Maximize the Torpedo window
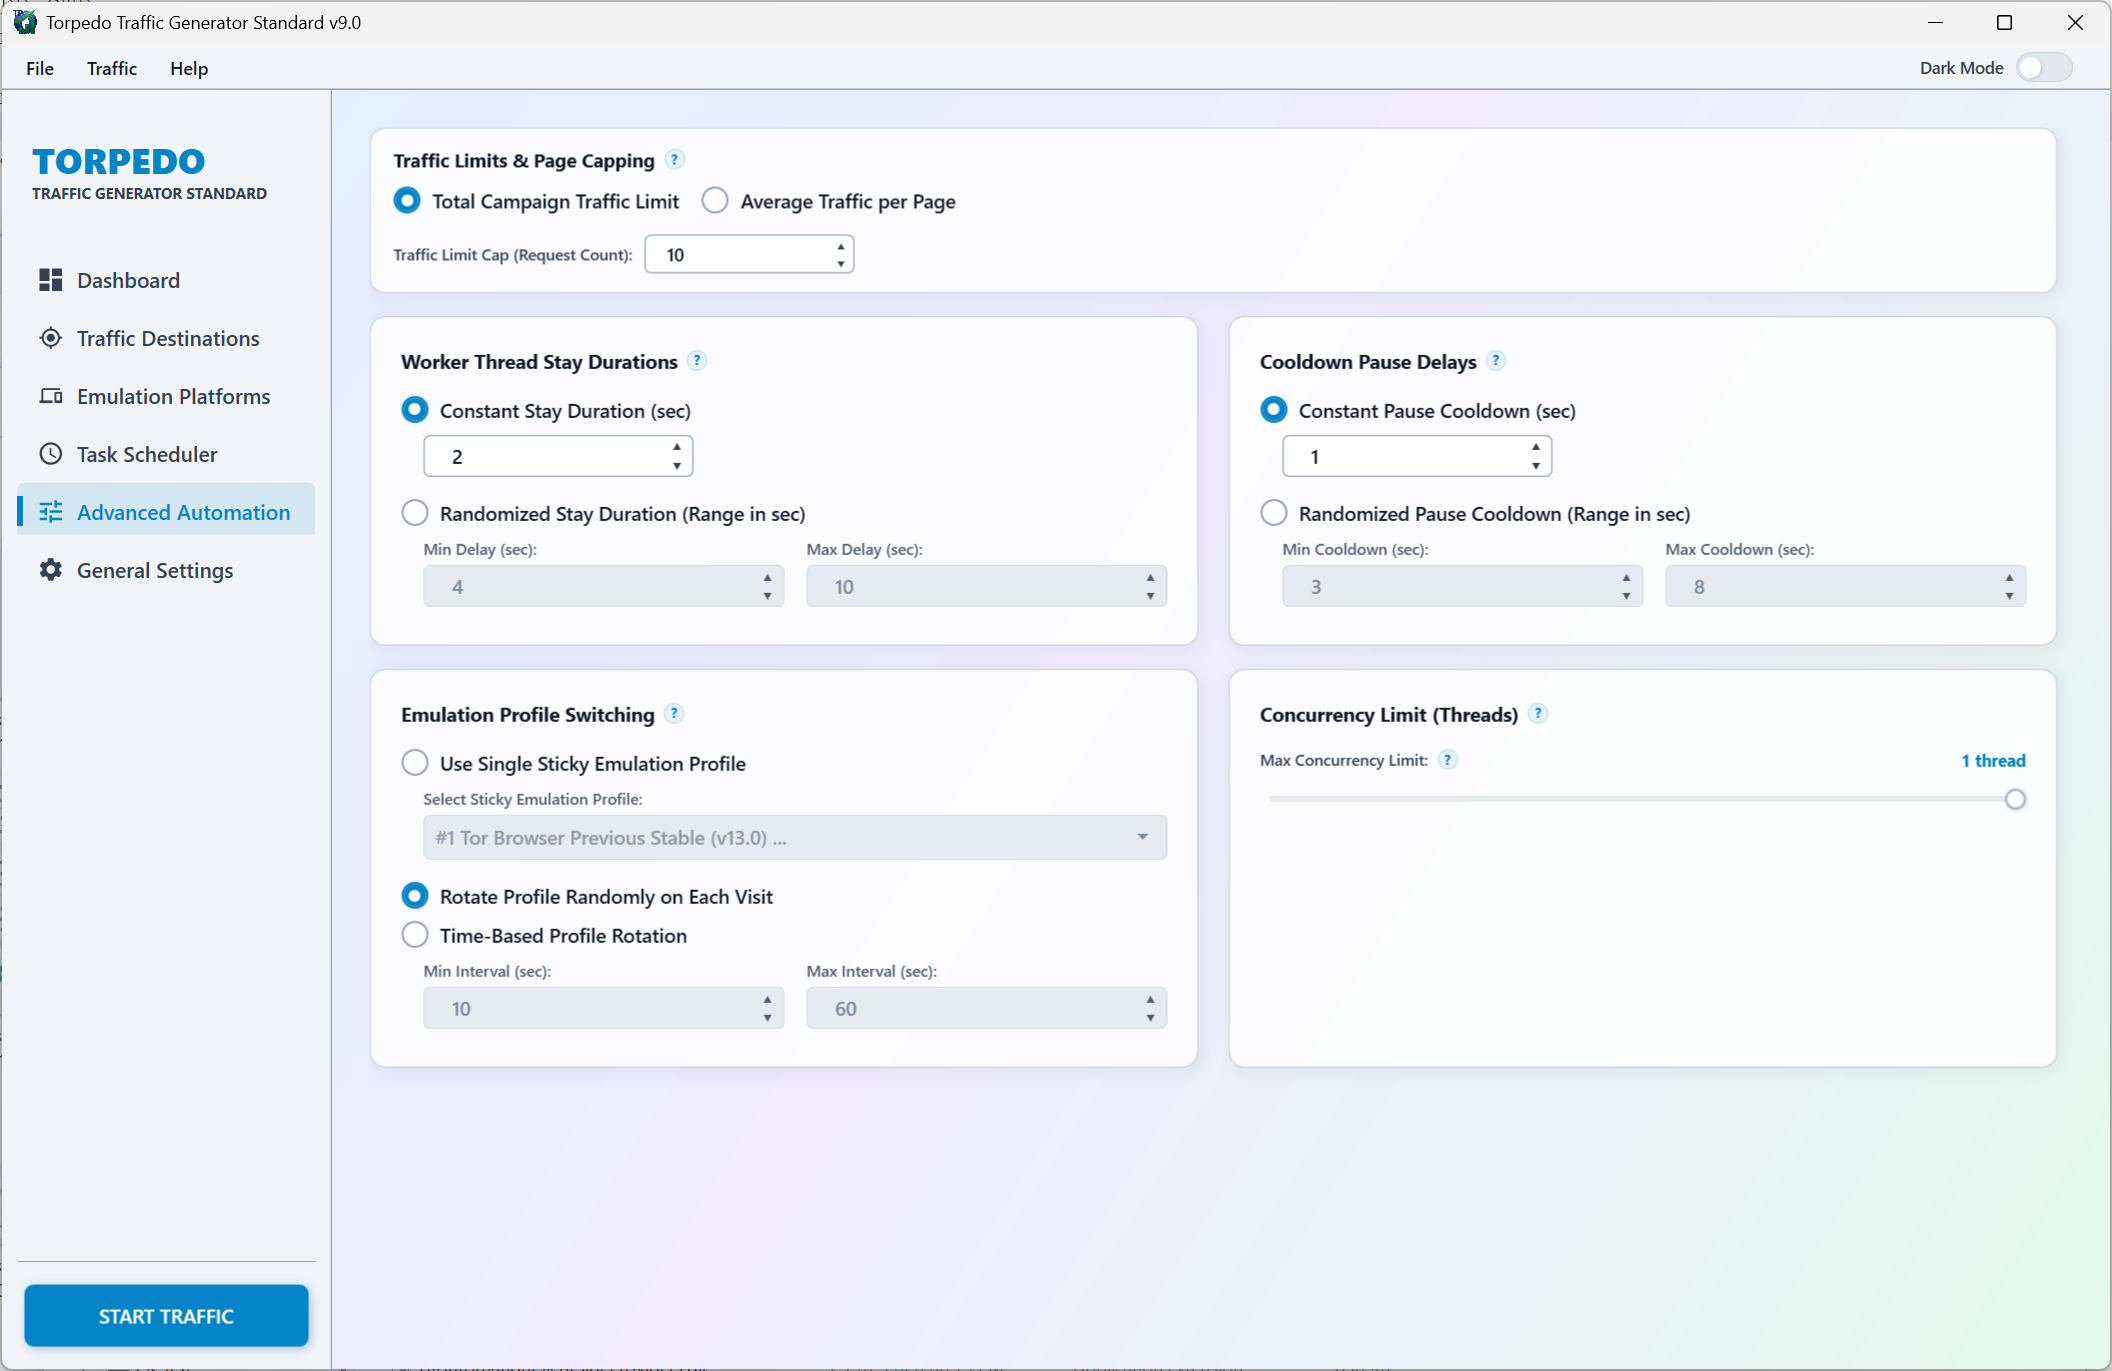The image size is (2112, 1371). pos(2004,22)
